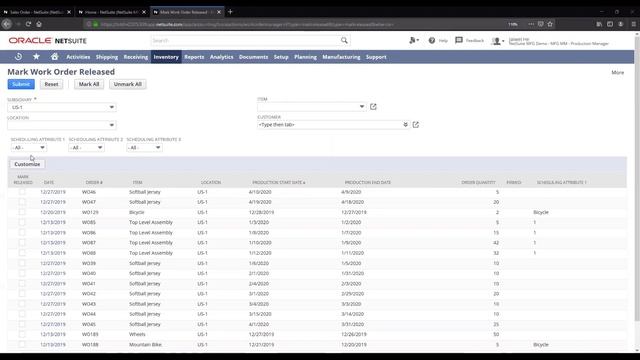Image resolution: width=640 pixels, height=360 pixels.
Task: Open the Create New icon menu
Action: [x=413, y=40]
